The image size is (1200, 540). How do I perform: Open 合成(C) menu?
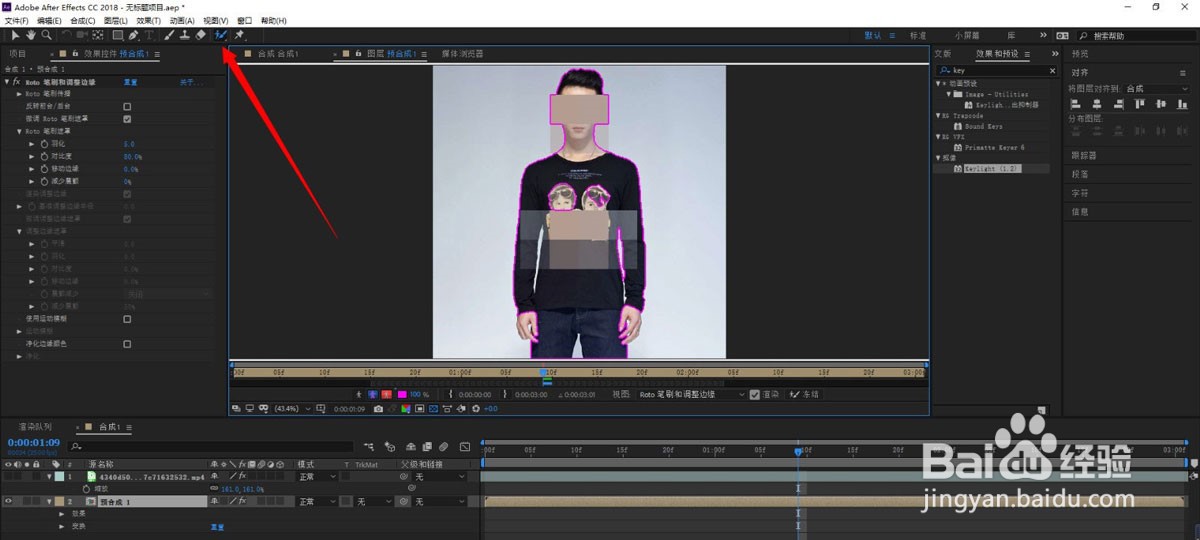click(x=83, y=20)
